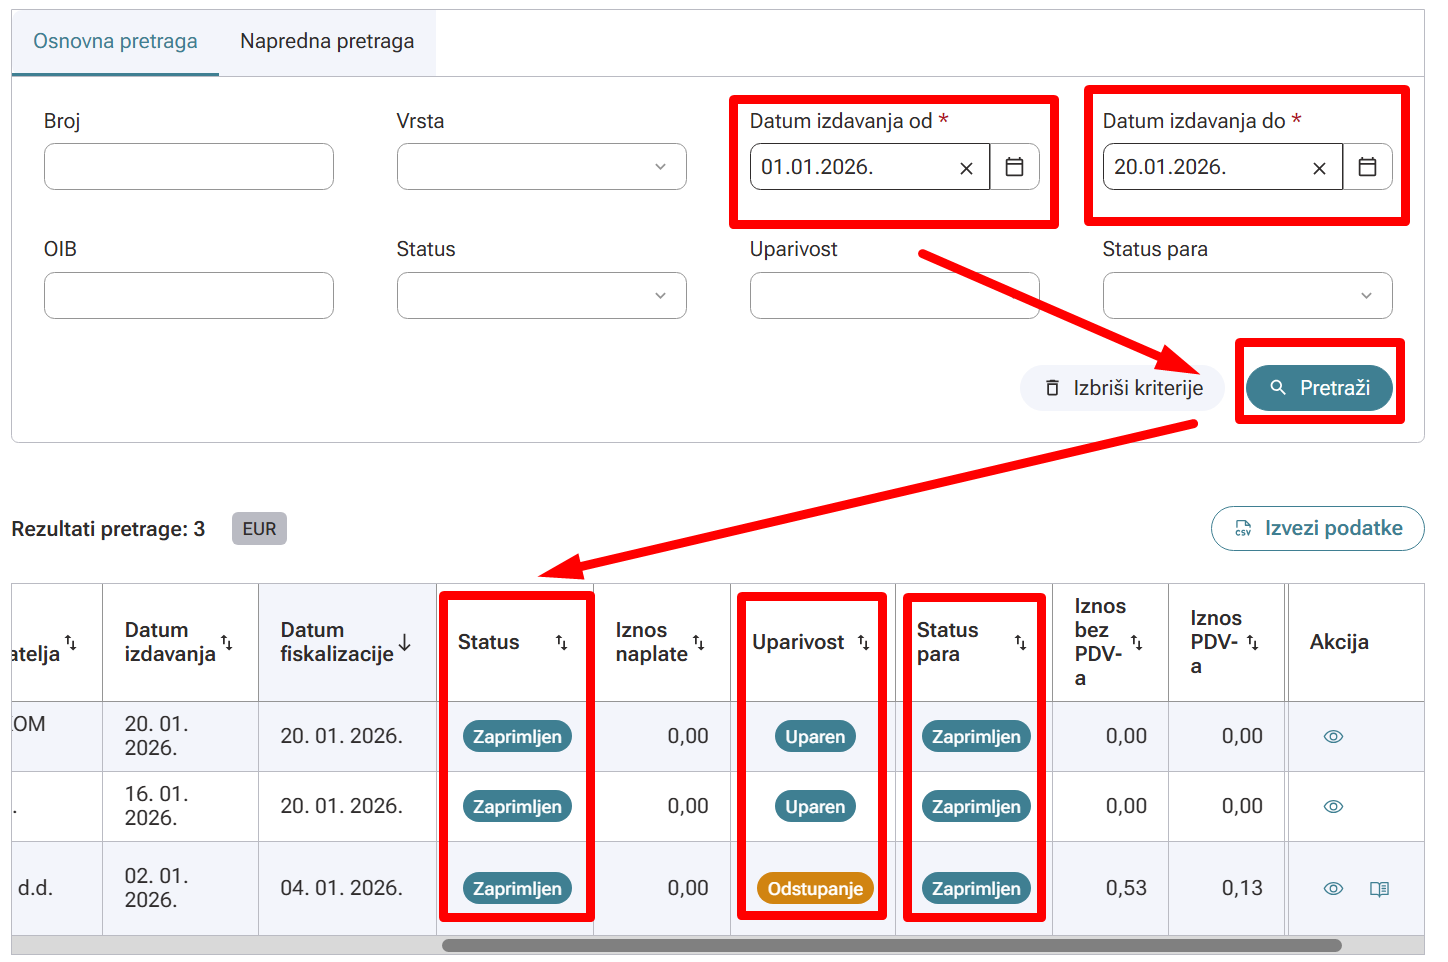Clear the 20.01.2026. end date value
1448x962 pixels.
1319,168
